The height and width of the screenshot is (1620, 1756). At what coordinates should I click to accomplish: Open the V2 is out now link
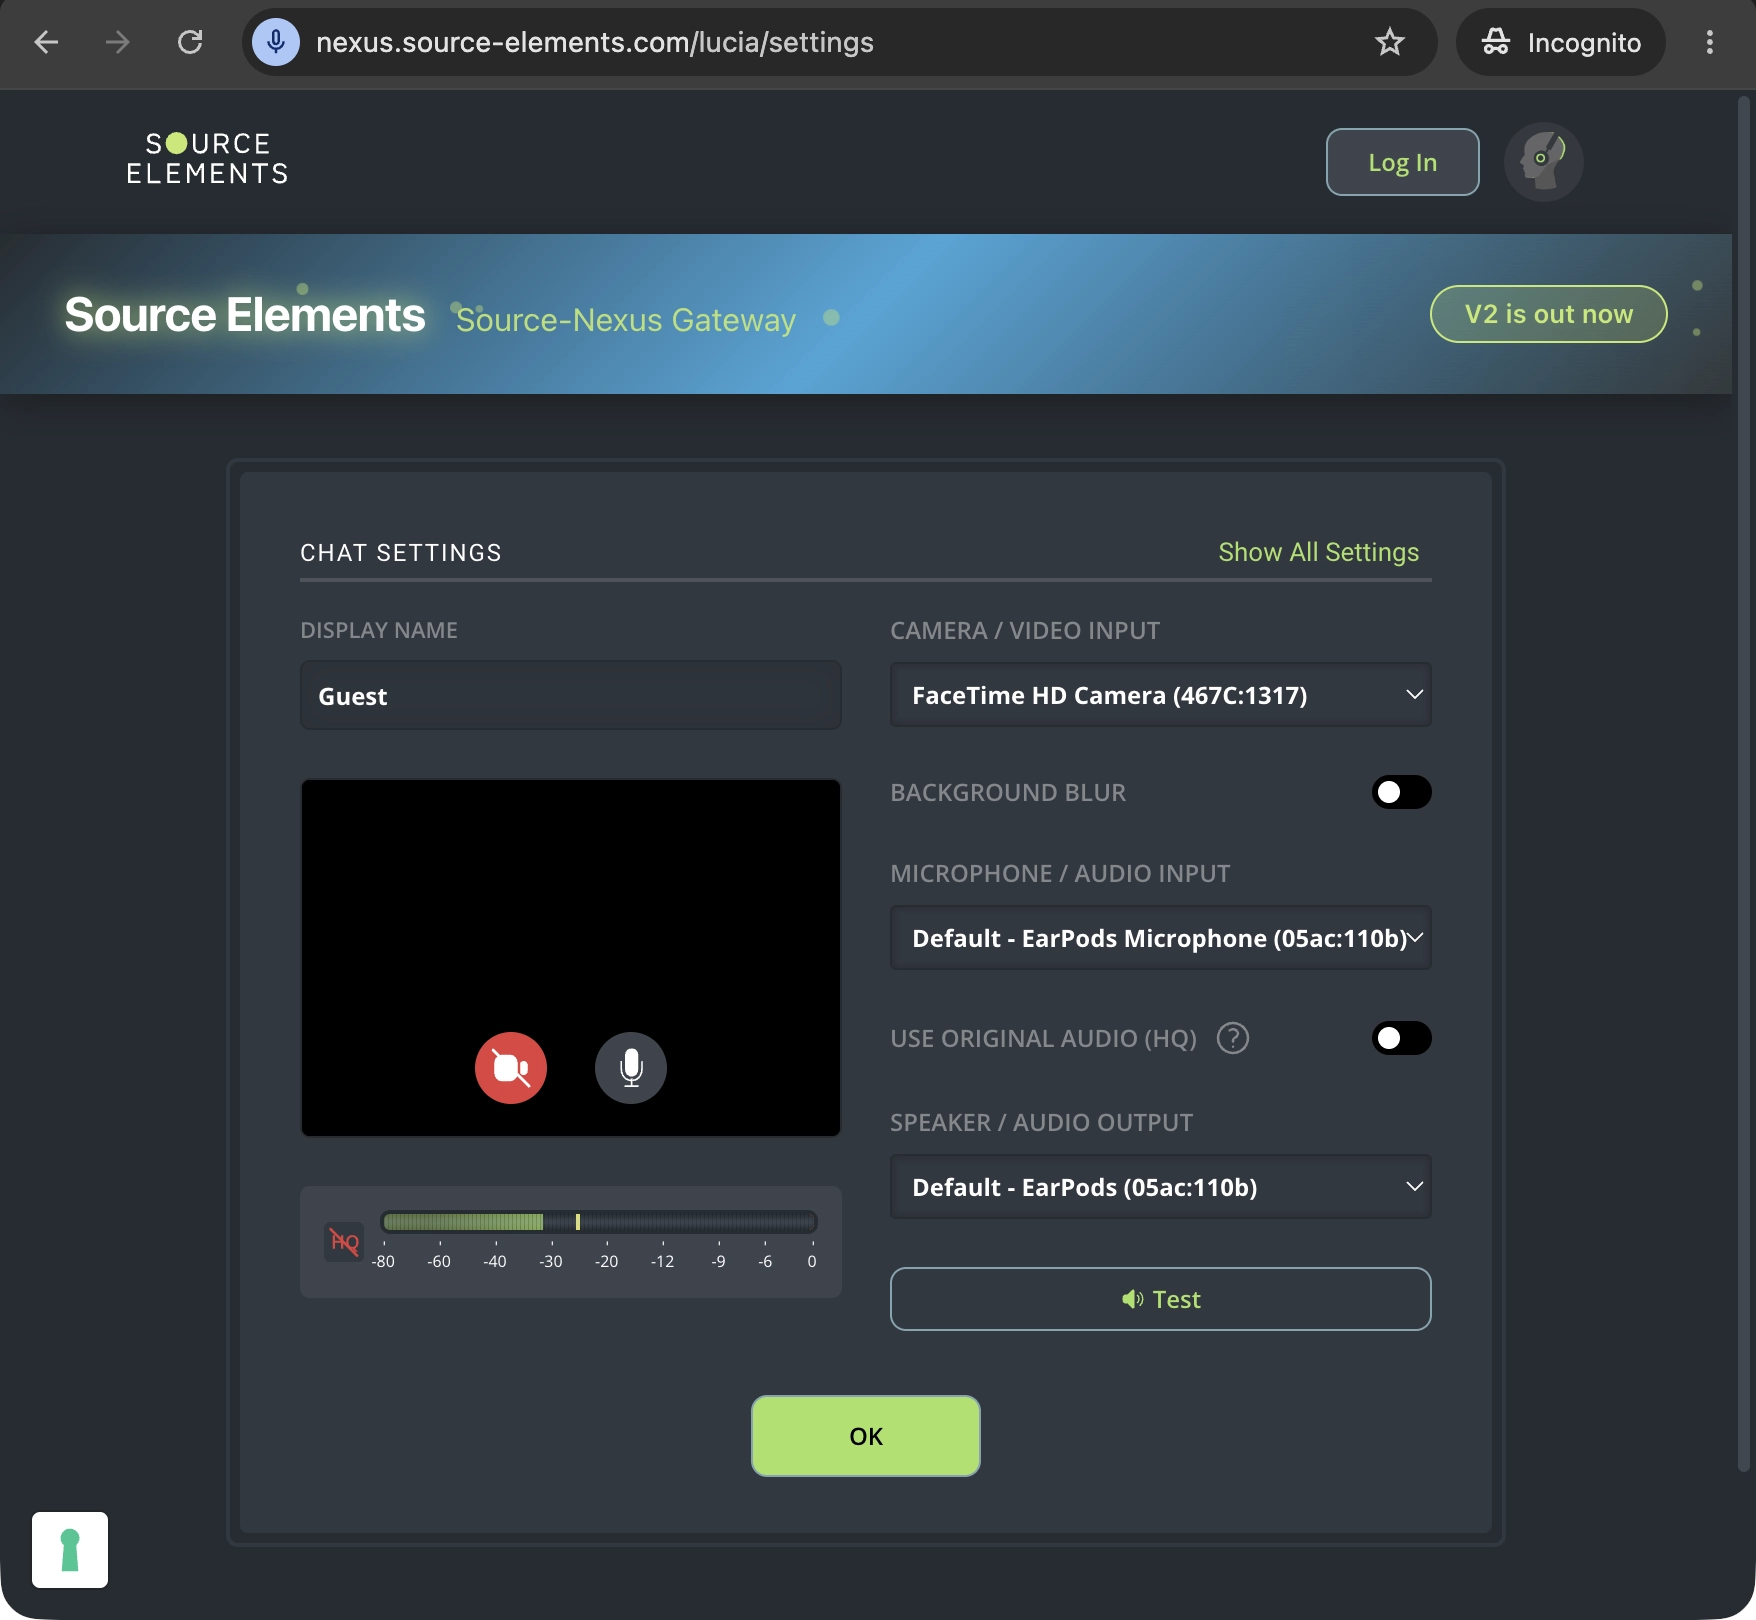[x=1548, y=314]
